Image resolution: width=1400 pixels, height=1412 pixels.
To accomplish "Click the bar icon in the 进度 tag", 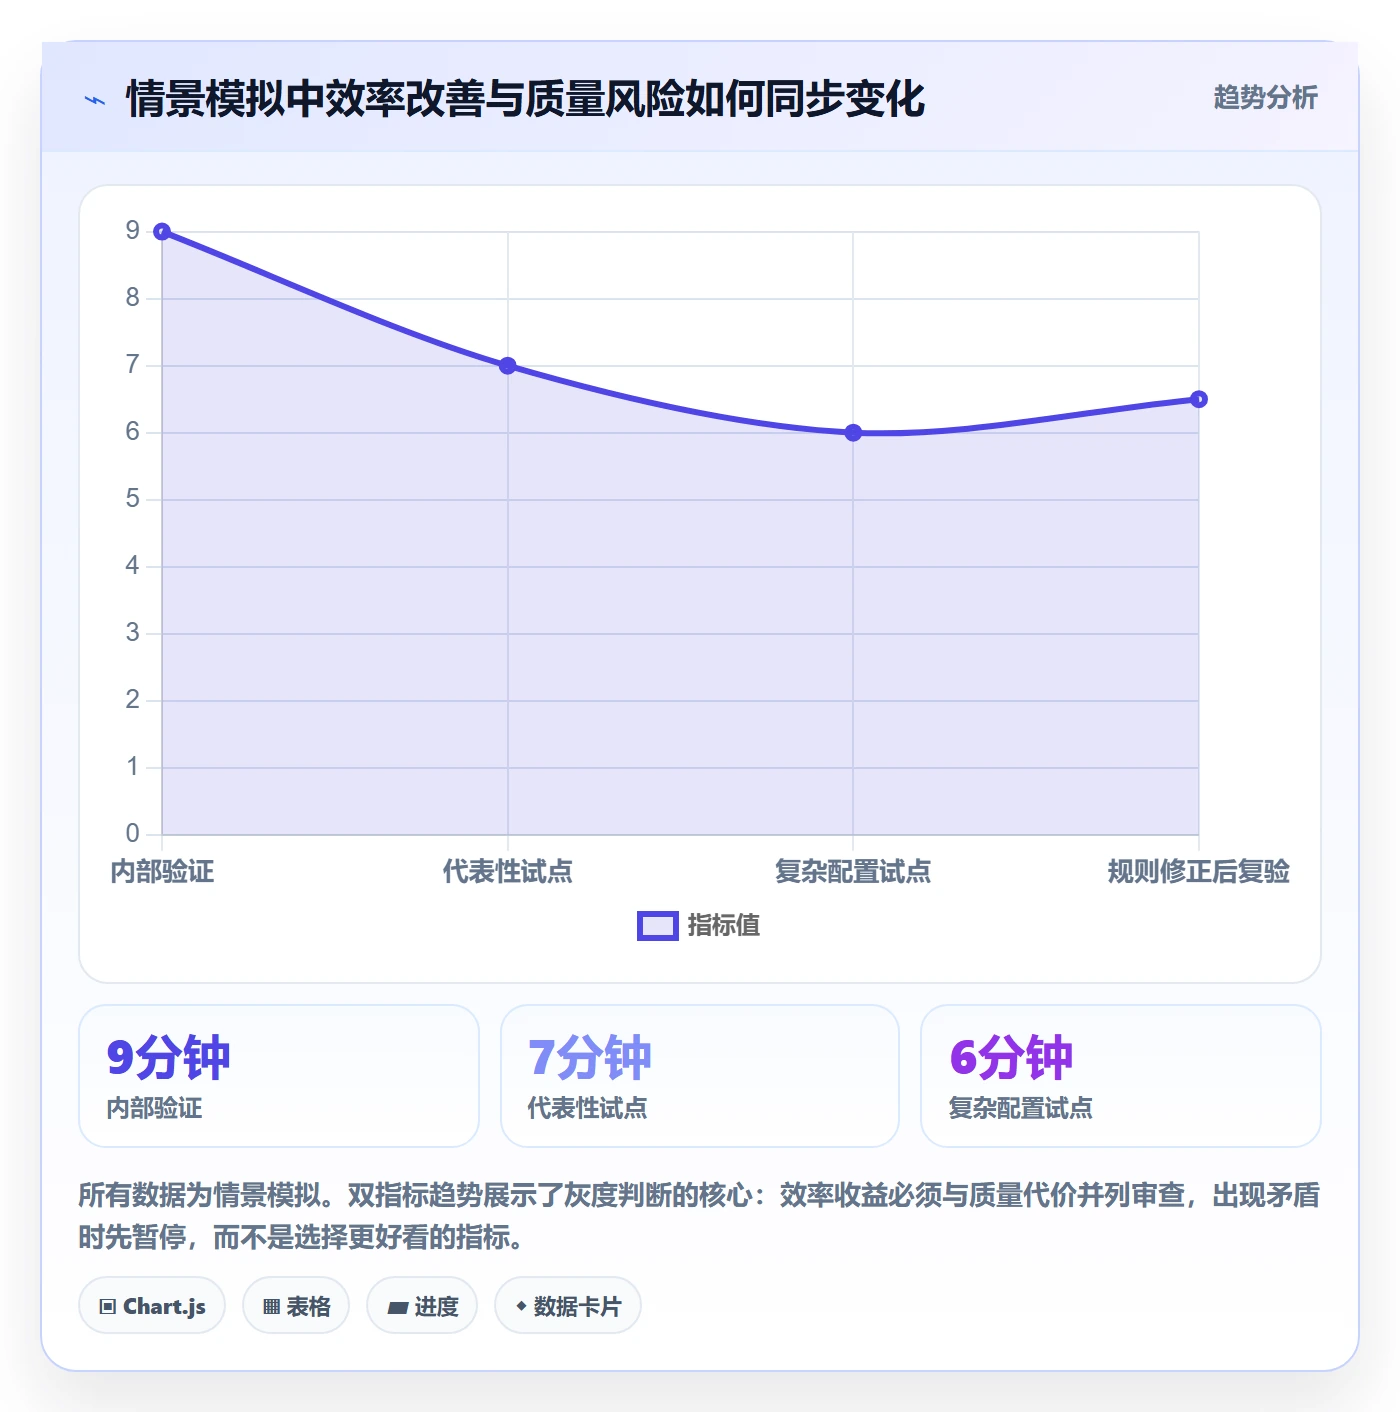I will [397, 1307].
